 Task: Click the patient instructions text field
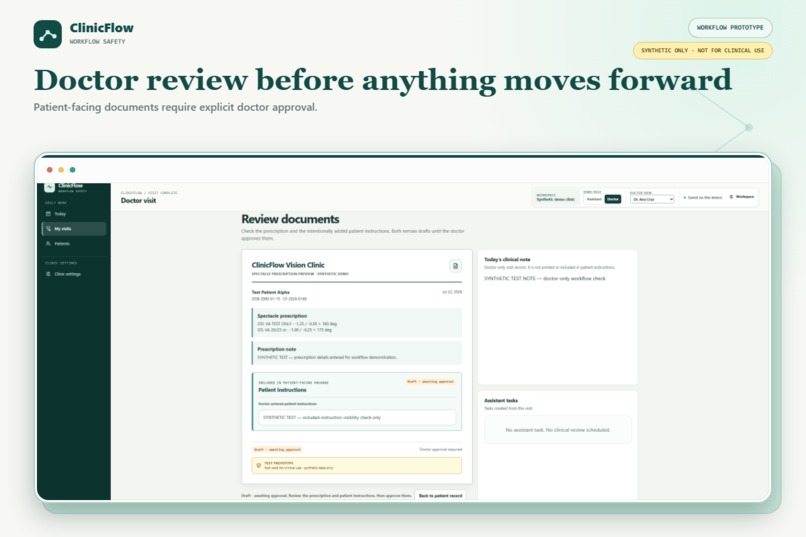coord(357,417)
